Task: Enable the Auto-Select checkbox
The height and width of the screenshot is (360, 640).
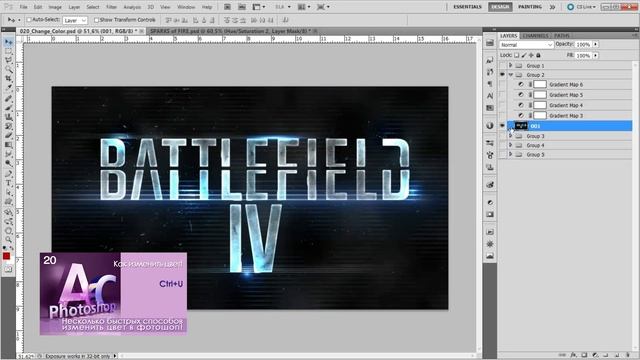Action: 29,20
